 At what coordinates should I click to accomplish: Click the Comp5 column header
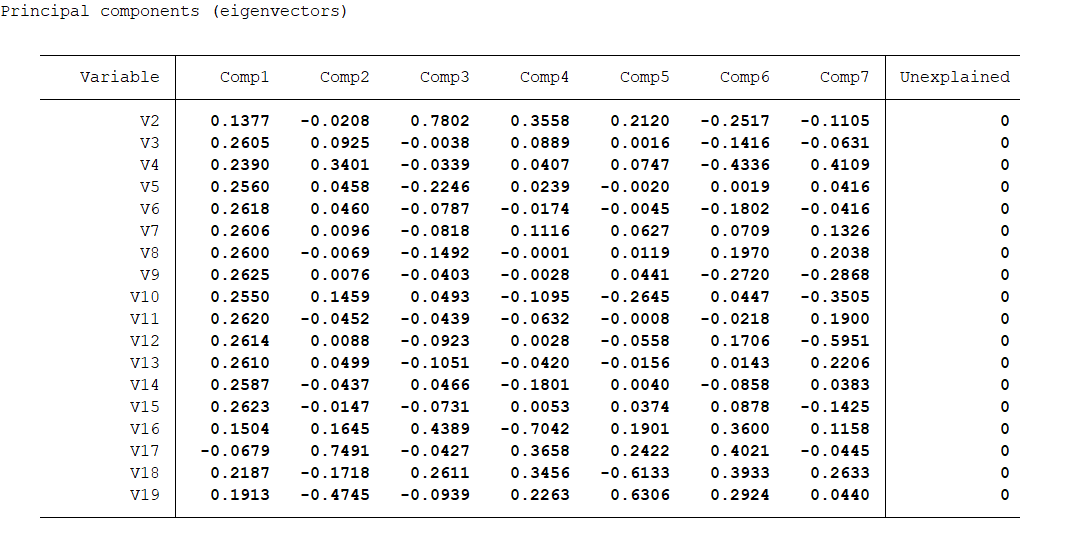[x=644, y=77]
